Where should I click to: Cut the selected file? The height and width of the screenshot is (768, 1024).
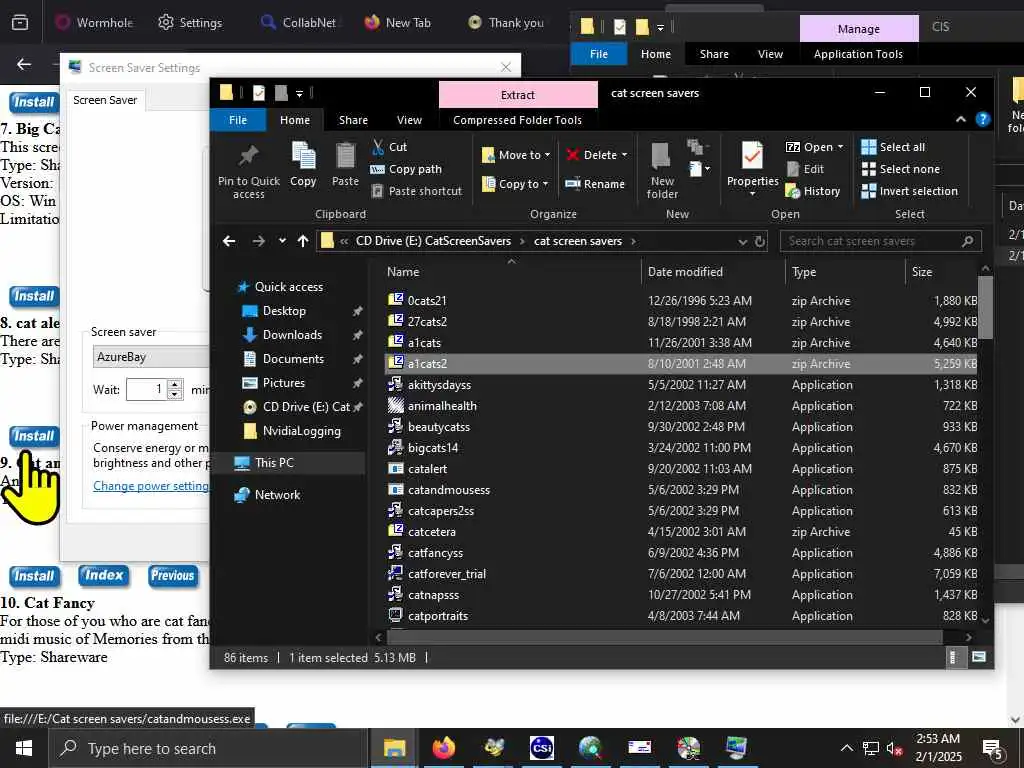[389, 147]
